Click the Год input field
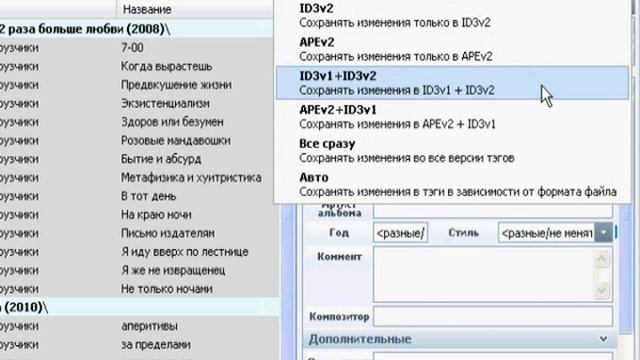The height and width of the screenshot is (360, 640). (x=400, y=233)
